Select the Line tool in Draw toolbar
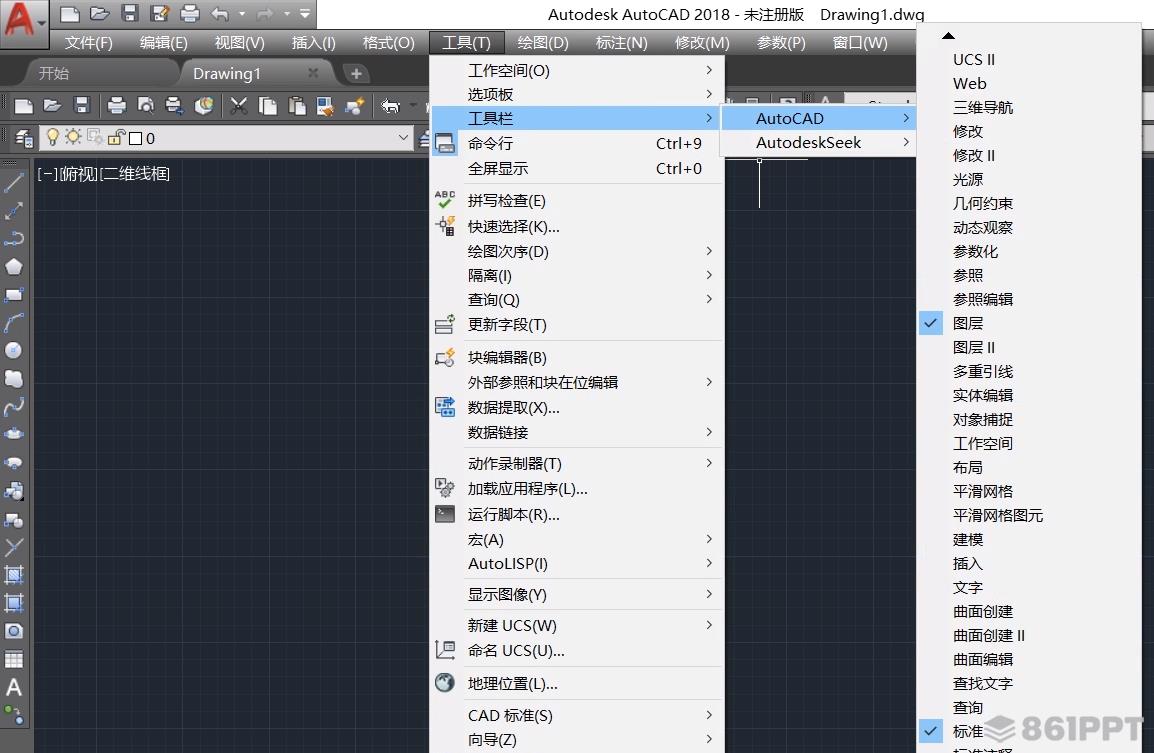 point(14,183)
